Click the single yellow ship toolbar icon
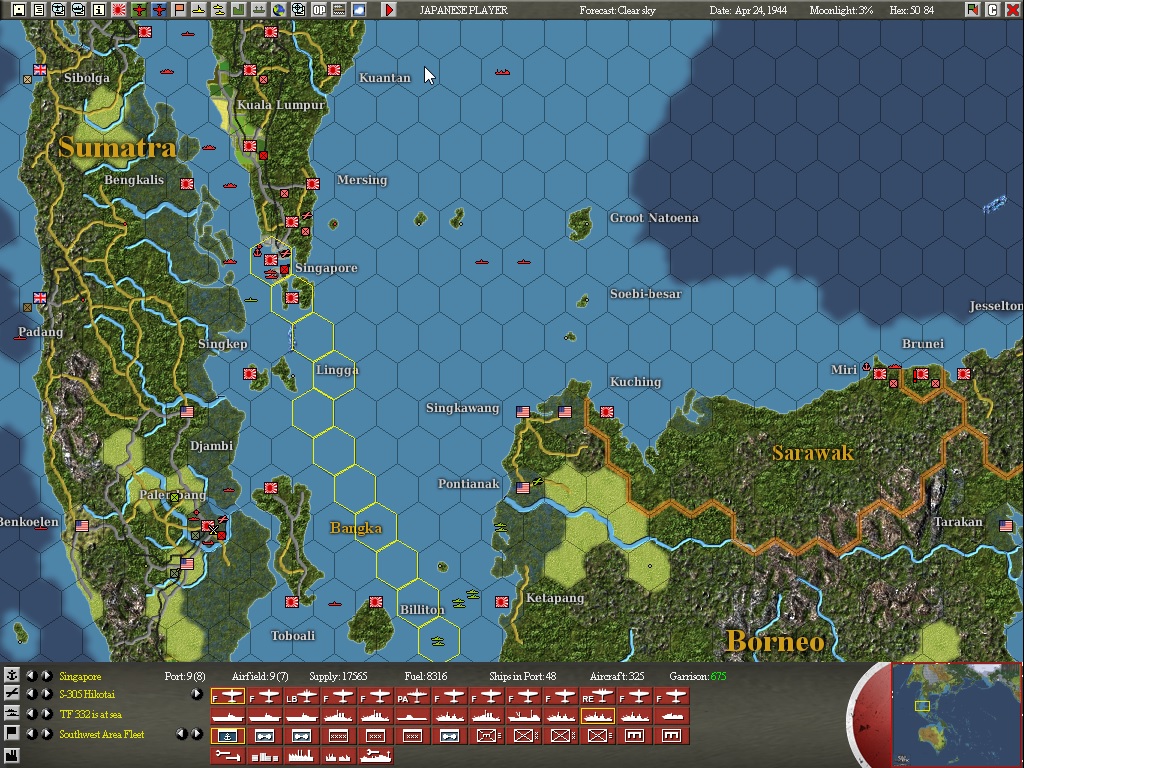 point(198,10)
